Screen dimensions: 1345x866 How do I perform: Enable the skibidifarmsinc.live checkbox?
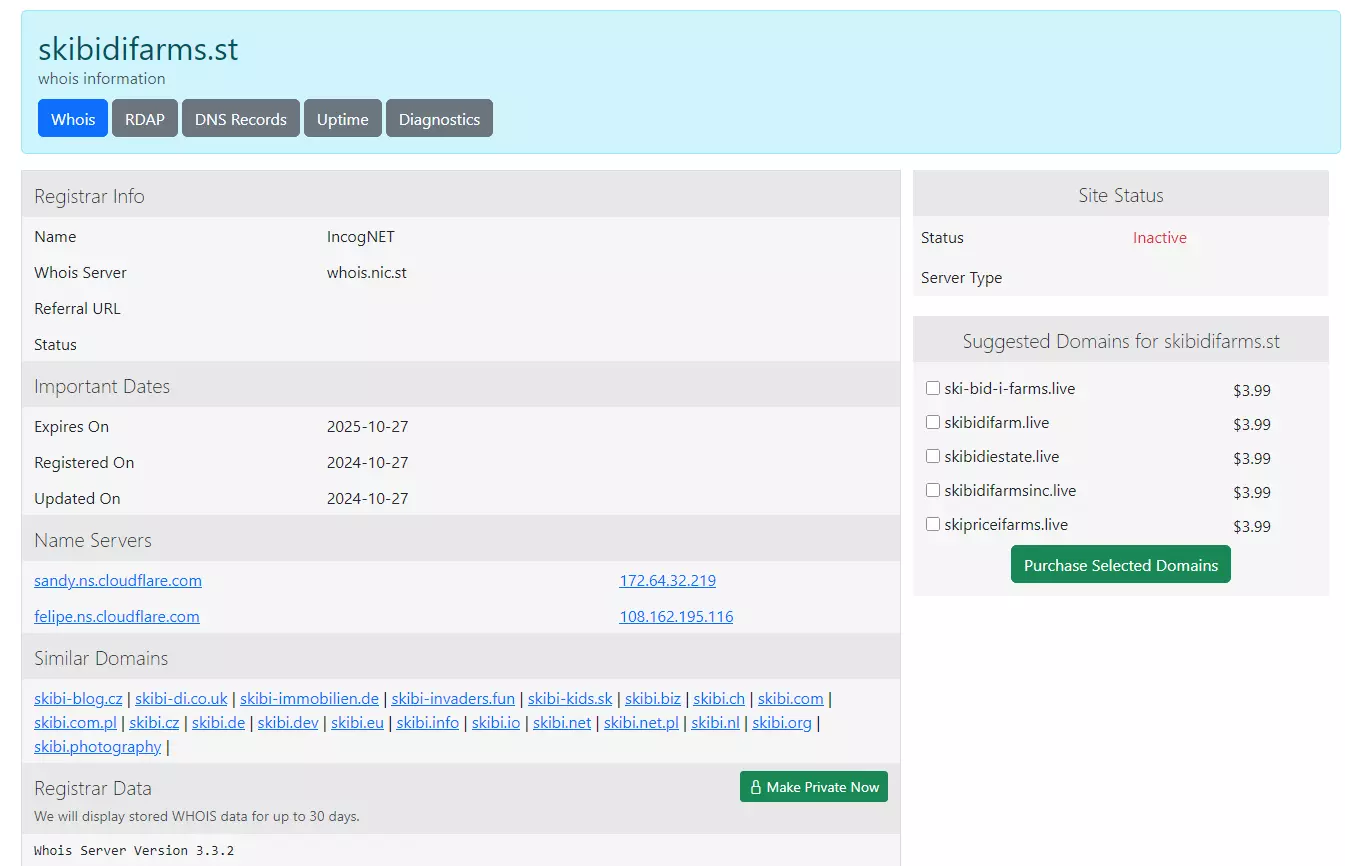click(933, 490)
